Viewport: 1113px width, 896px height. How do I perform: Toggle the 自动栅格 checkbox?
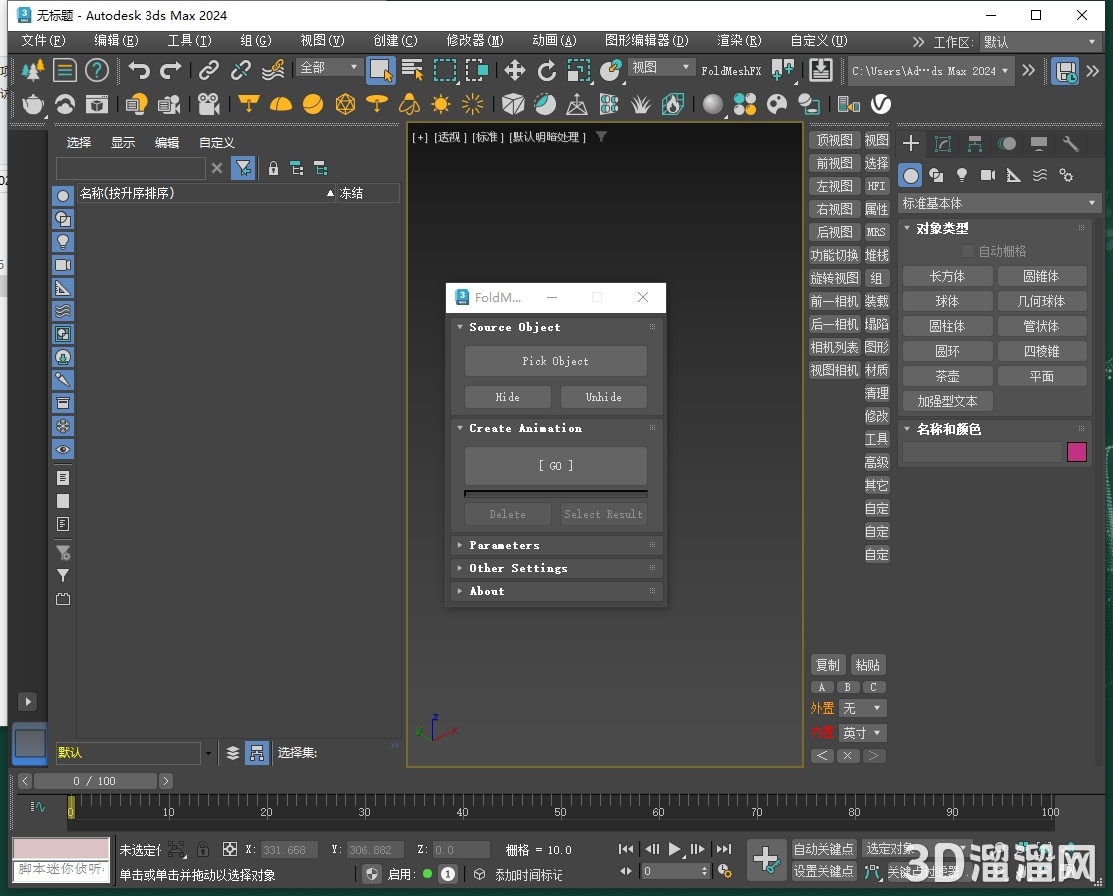[967, 251]
